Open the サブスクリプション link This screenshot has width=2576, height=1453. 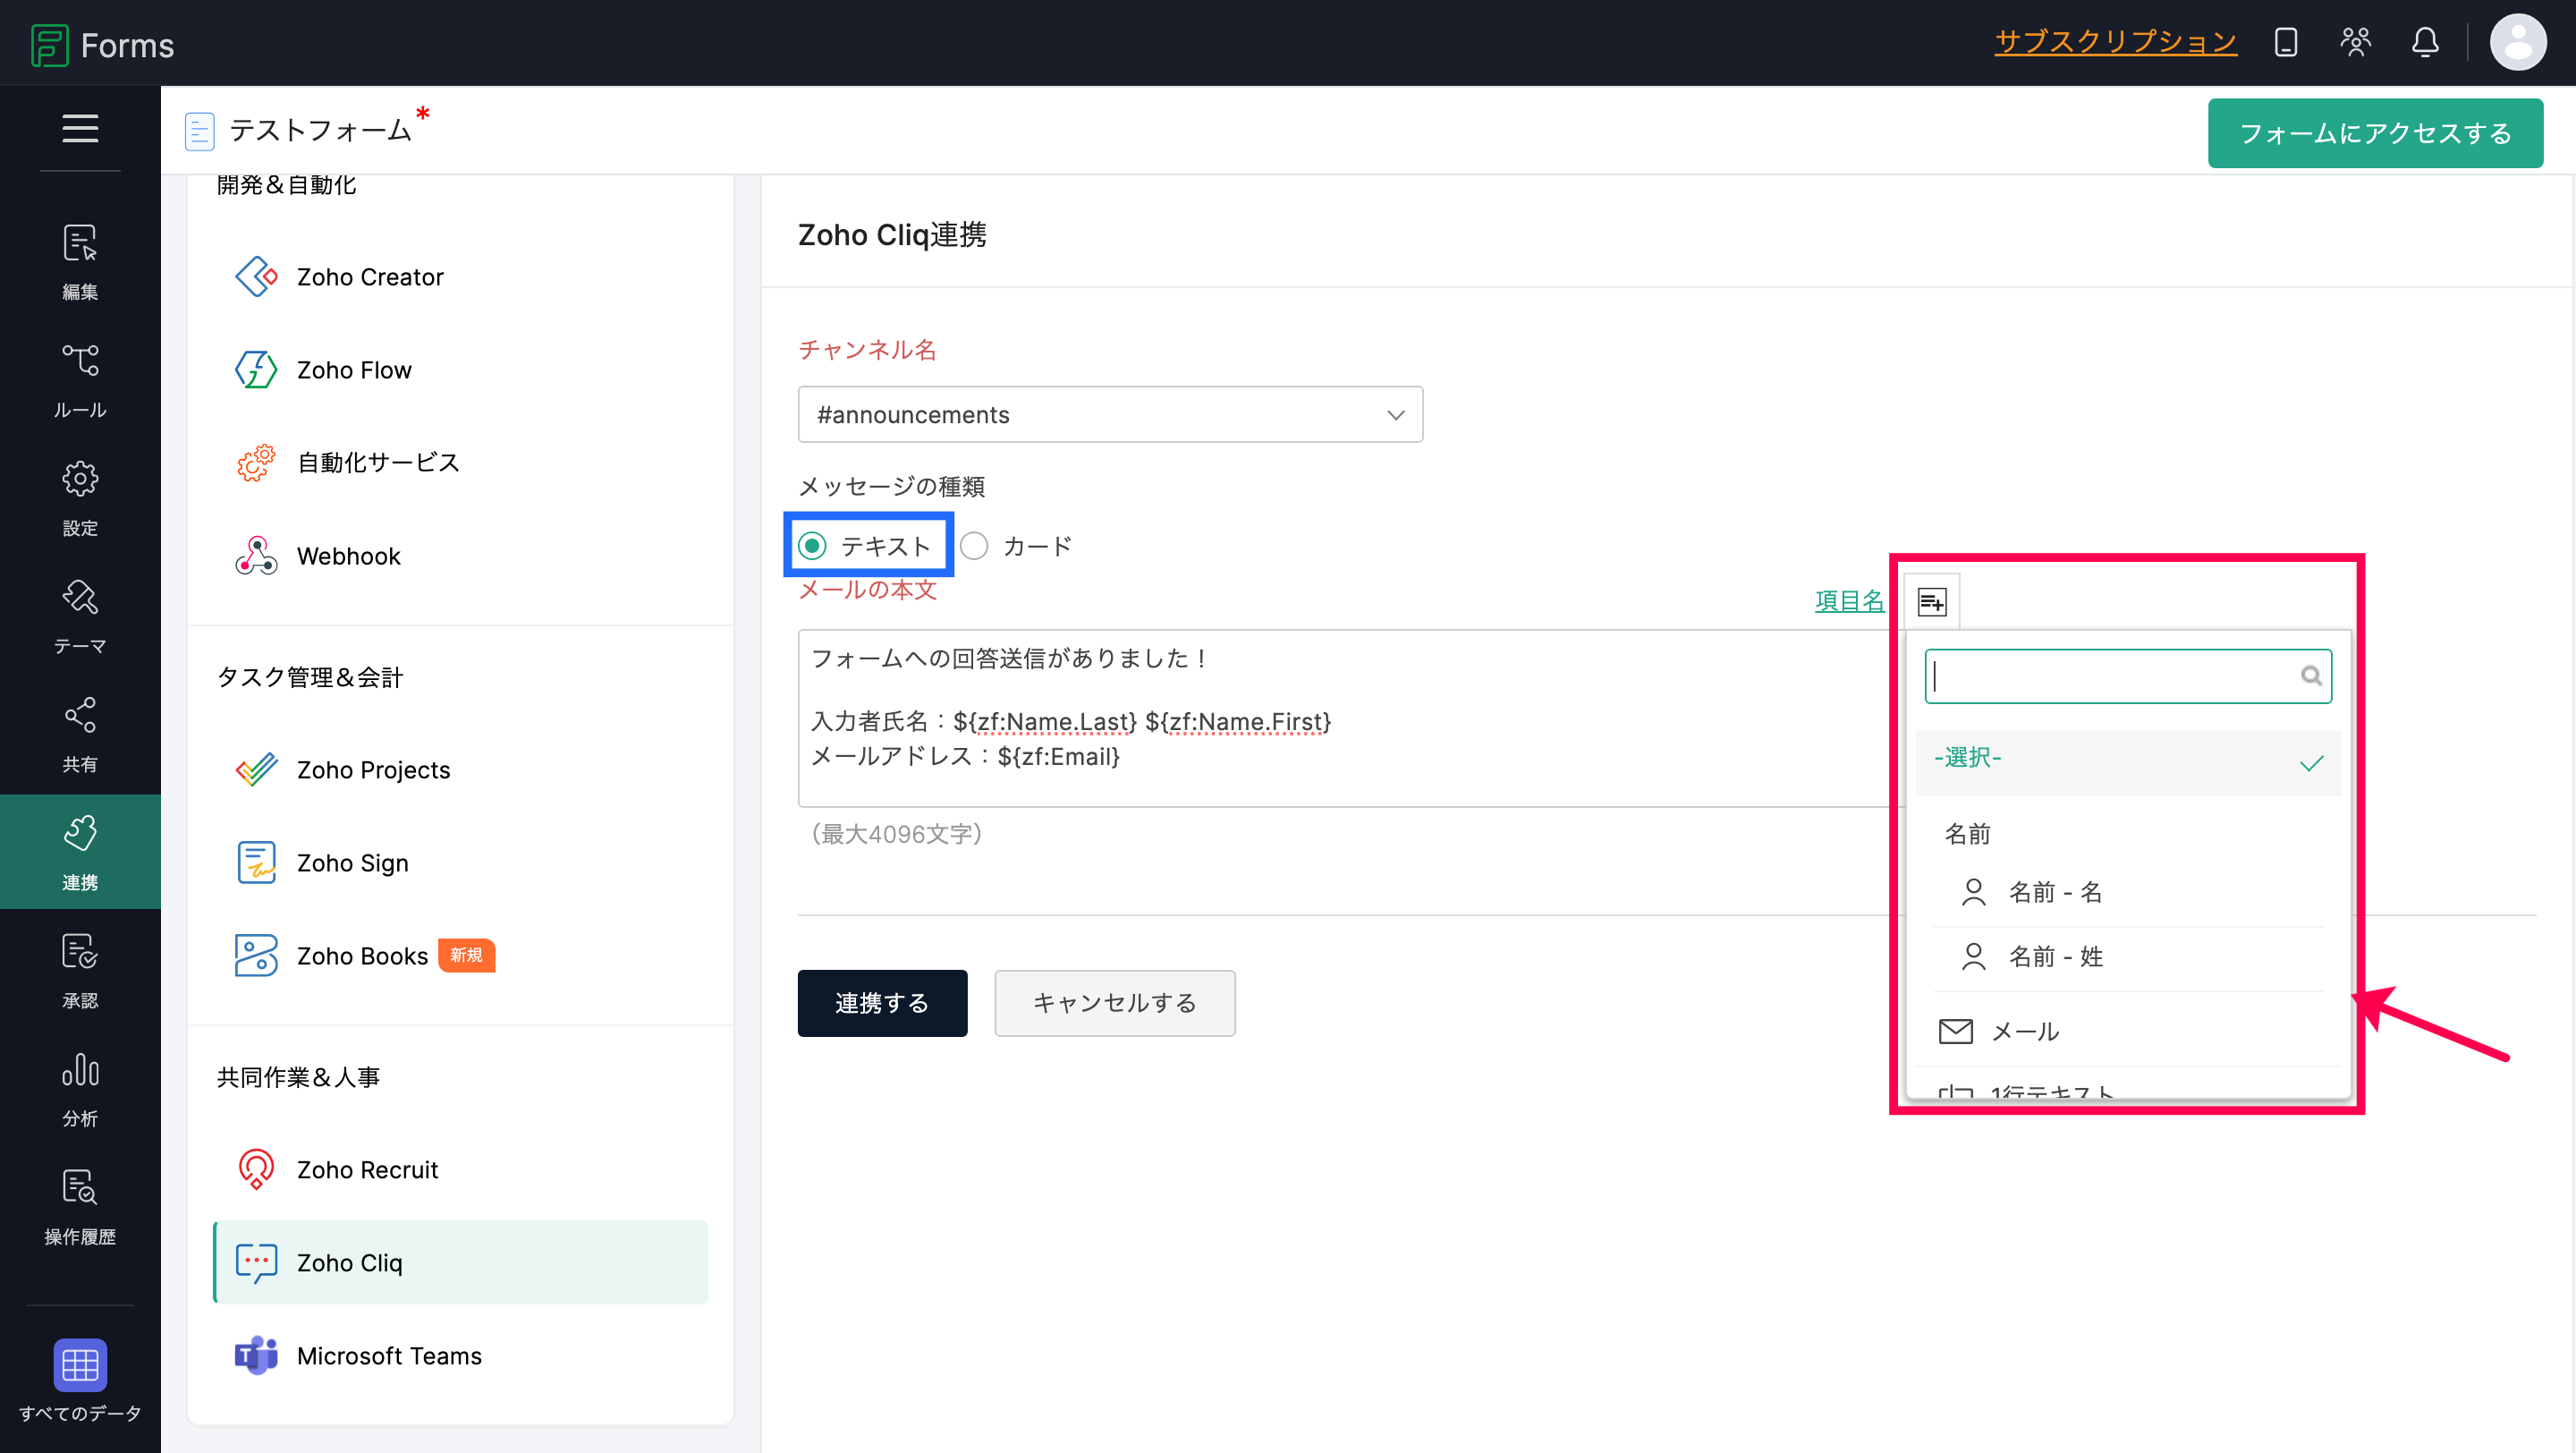(x=2116, y=42)
